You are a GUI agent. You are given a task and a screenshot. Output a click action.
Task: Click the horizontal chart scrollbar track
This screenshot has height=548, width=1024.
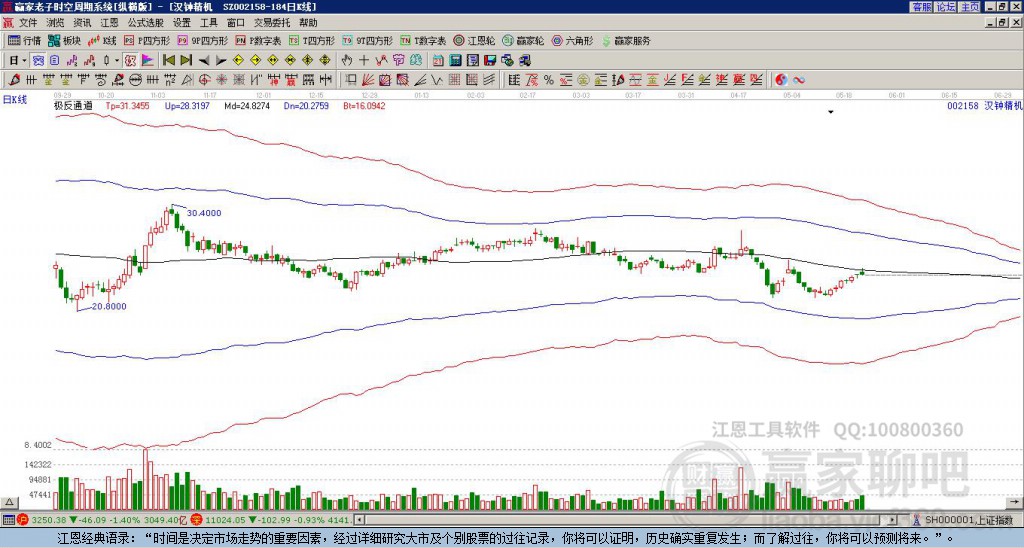click(x=626, y=520)
